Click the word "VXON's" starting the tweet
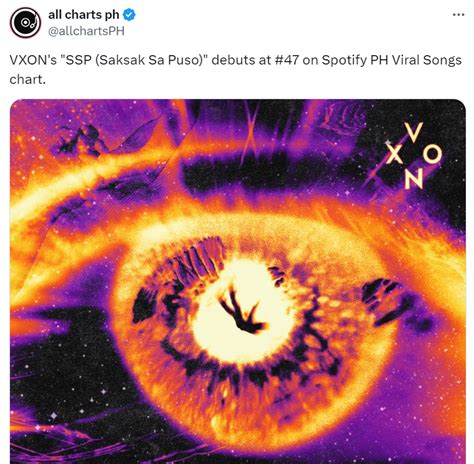This screenshot has height=464, width=474. 33,60
